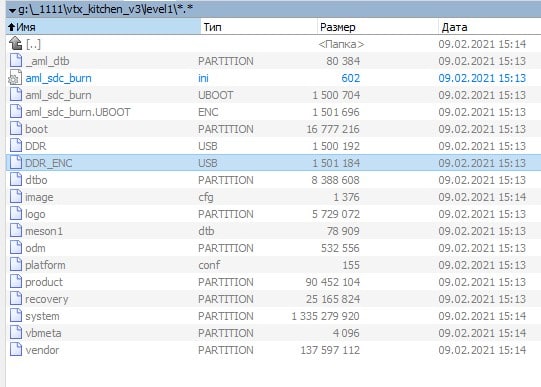This screenshot has width=541, height=387.
Task: Select the dtbo file name
Action: click(36, 180)
